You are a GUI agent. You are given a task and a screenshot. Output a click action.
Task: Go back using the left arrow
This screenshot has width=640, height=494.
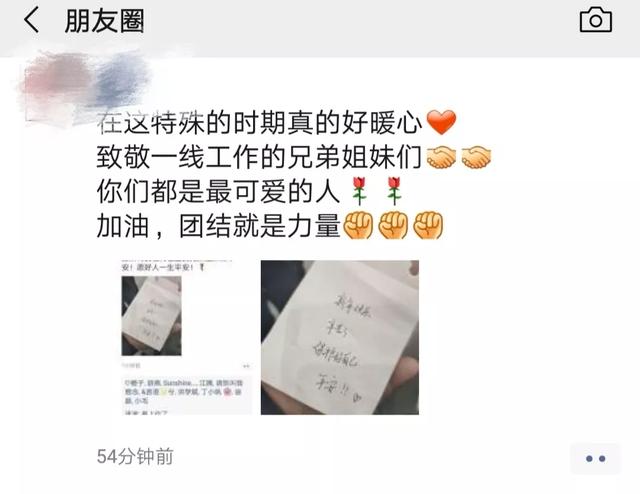pos(31,20)
